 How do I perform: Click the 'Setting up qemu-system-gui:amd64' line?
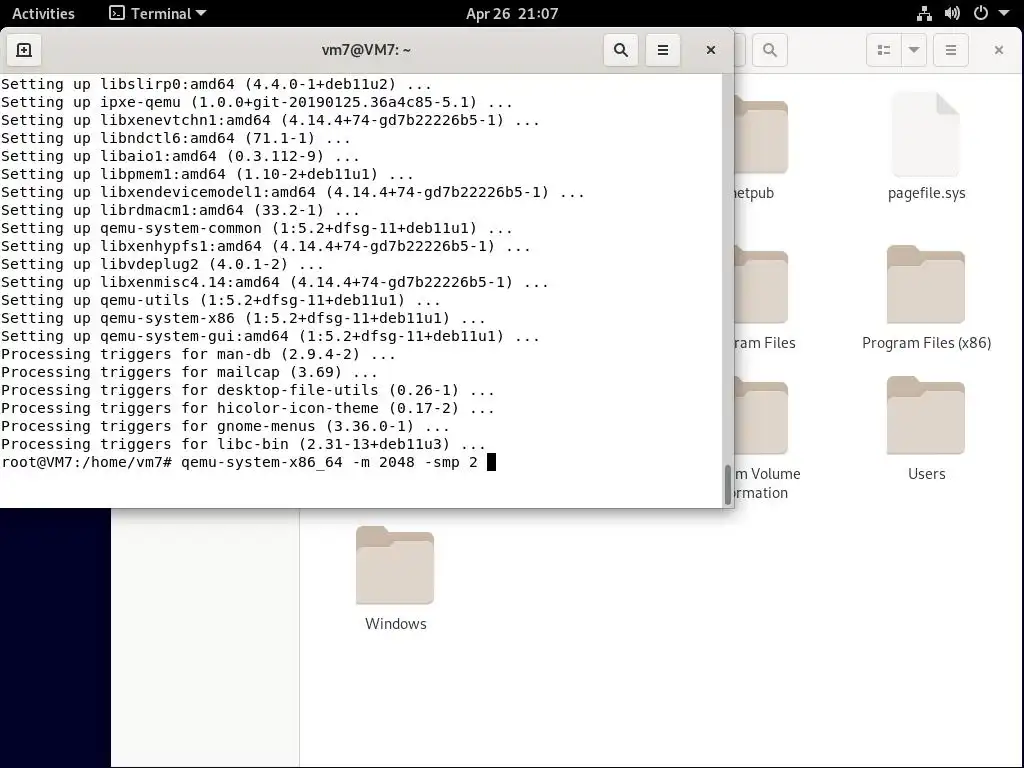coord(270,336)
